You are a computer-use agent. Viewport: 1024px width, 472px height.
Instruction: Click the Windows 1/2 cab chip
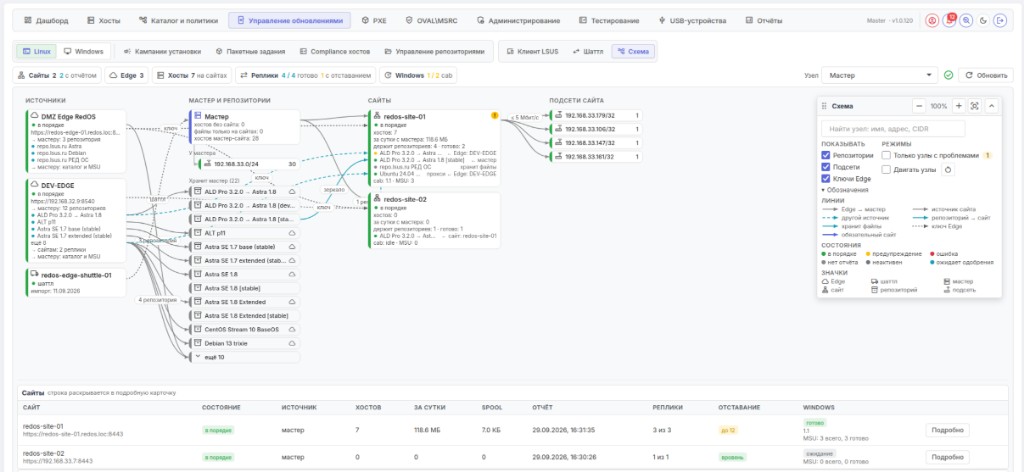pyautogui.click(x=418, y=75)
